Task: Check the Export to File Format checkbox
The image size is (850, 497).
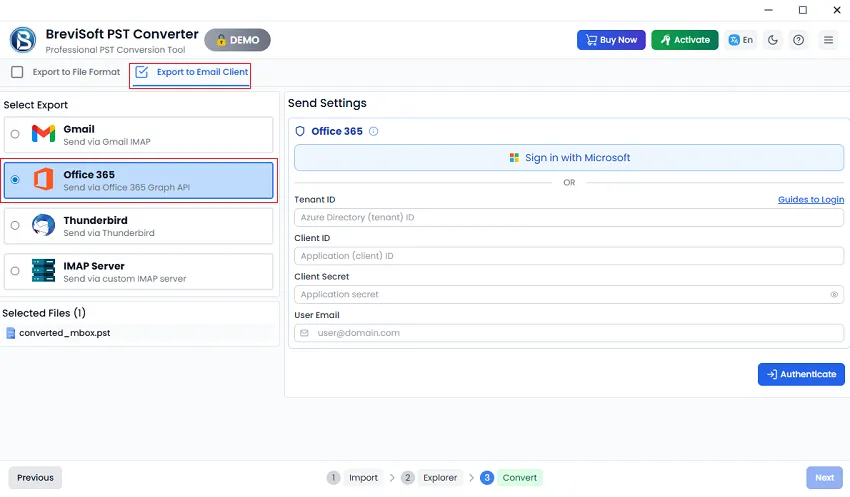Action: coord(17,72)
